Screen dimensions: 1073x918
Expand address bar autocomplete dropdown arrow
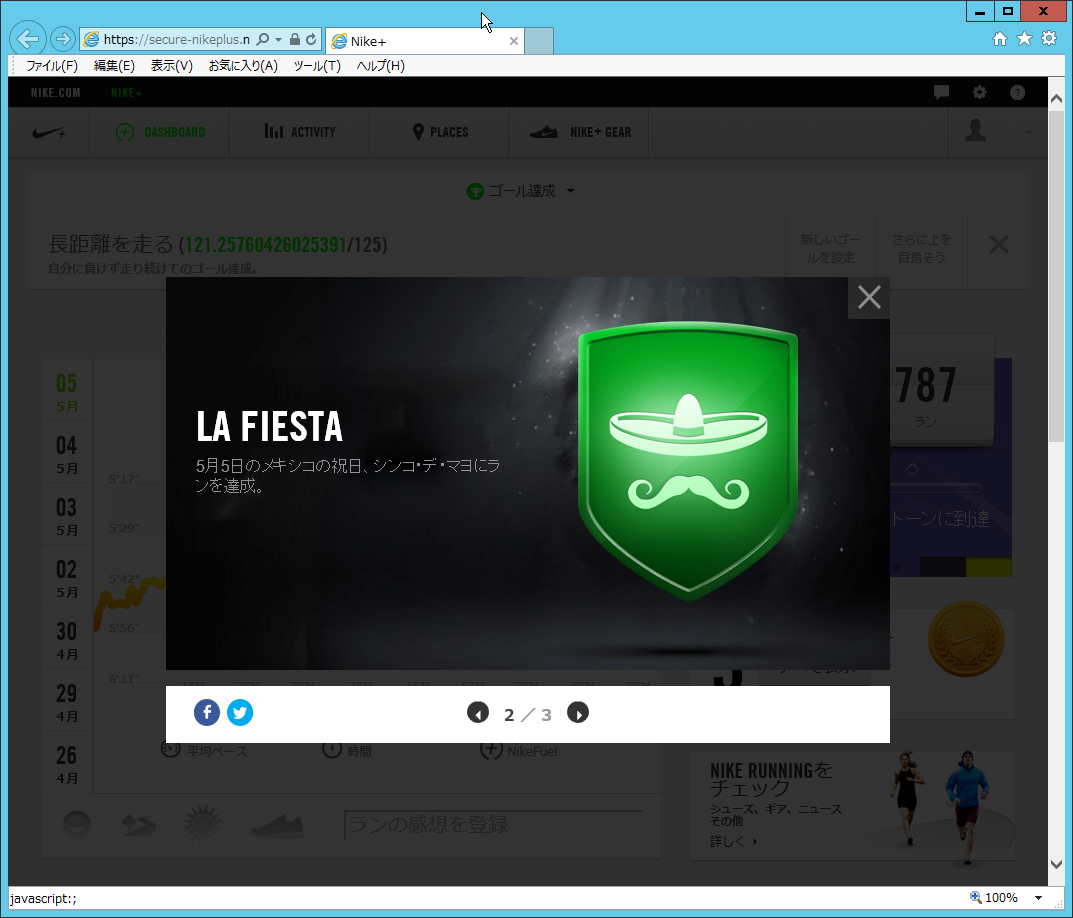[x=279, y=40]
